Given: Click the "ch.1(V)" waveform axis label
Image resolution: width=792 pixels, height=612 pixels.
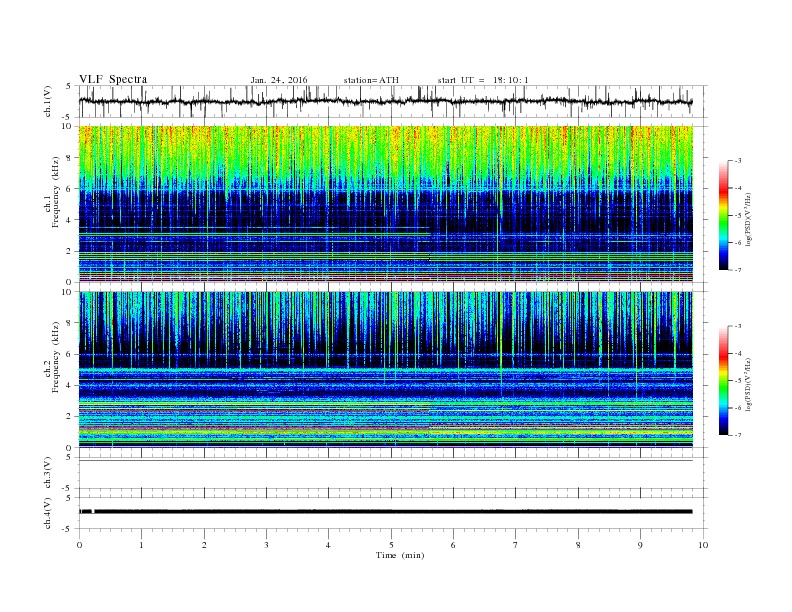Looking at the screenshot, I should pyautogui.click(x=48, y=101).
